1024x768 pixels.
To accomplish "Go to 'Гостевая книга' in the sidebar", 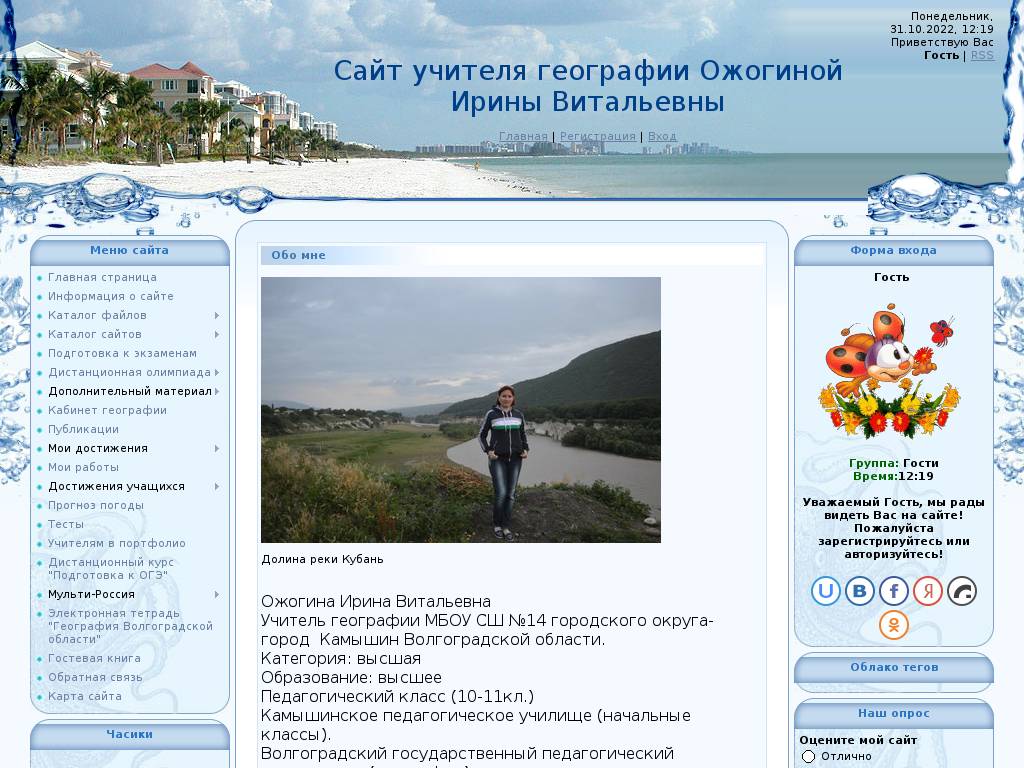I will click(x=94, y=659).
